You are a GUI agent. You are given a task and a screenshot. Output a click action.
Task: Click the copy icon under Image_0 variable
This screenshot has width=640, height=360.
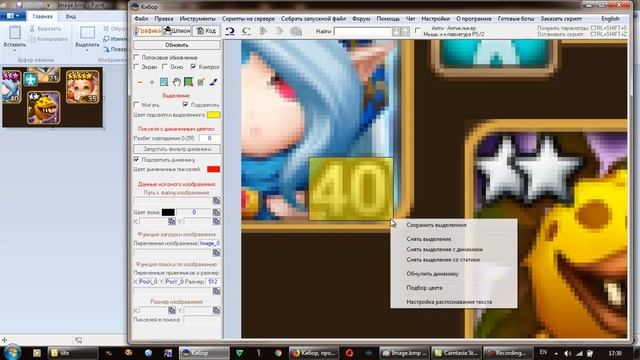pyautogui.click(x=216, y=253)
